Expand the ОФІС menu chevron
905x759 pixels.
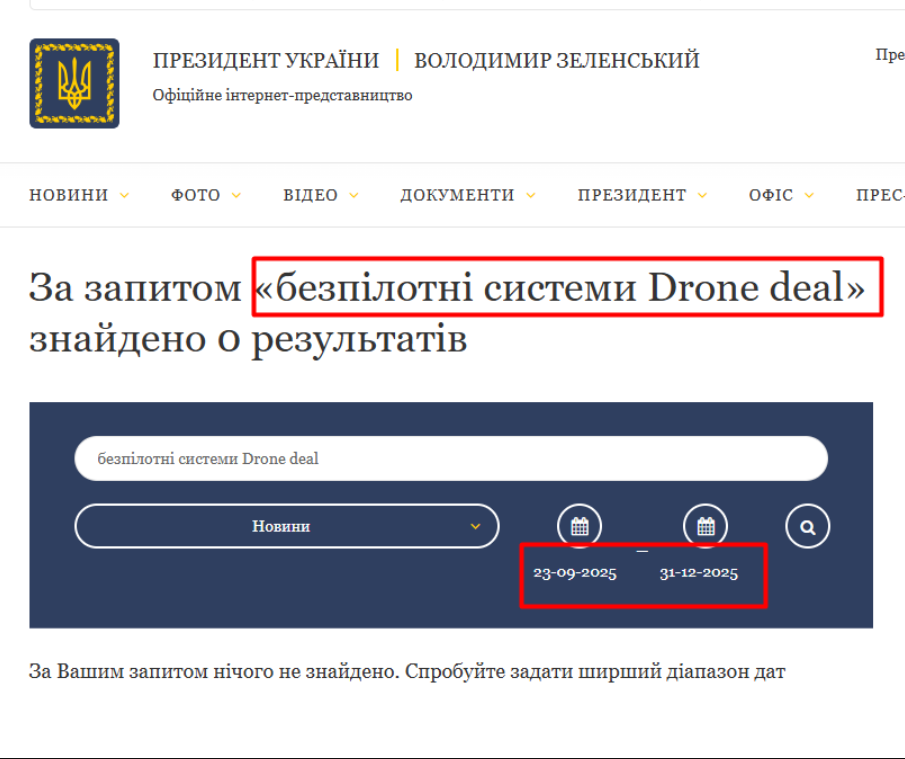(809, 196)
